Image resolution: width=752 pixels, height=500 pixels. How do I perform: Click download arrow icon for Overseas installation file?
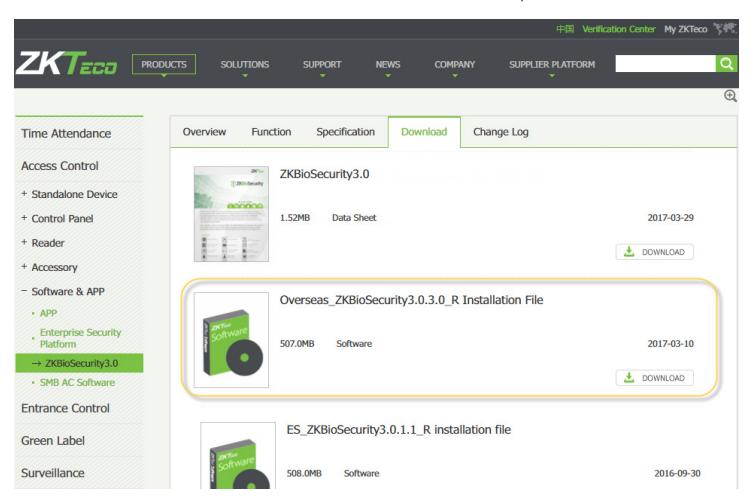[x=629, y=378]
